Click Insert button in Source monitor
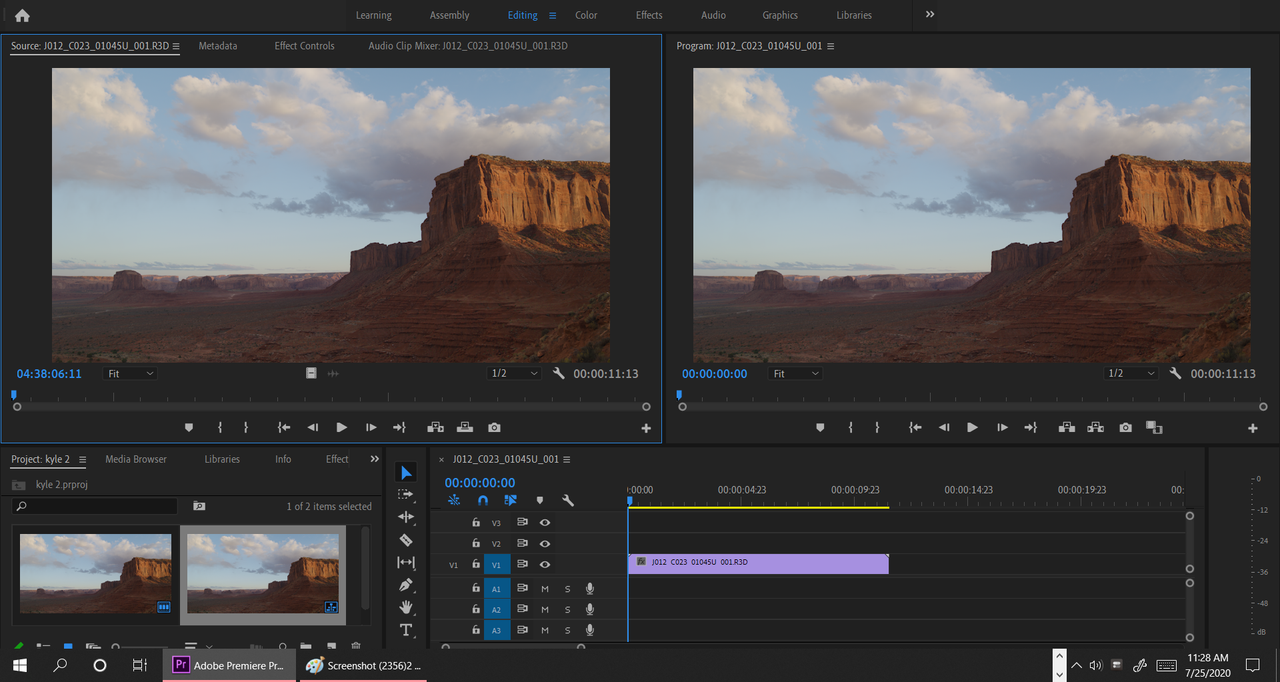This screenshot has height=682, width=1280. (436, 428)
